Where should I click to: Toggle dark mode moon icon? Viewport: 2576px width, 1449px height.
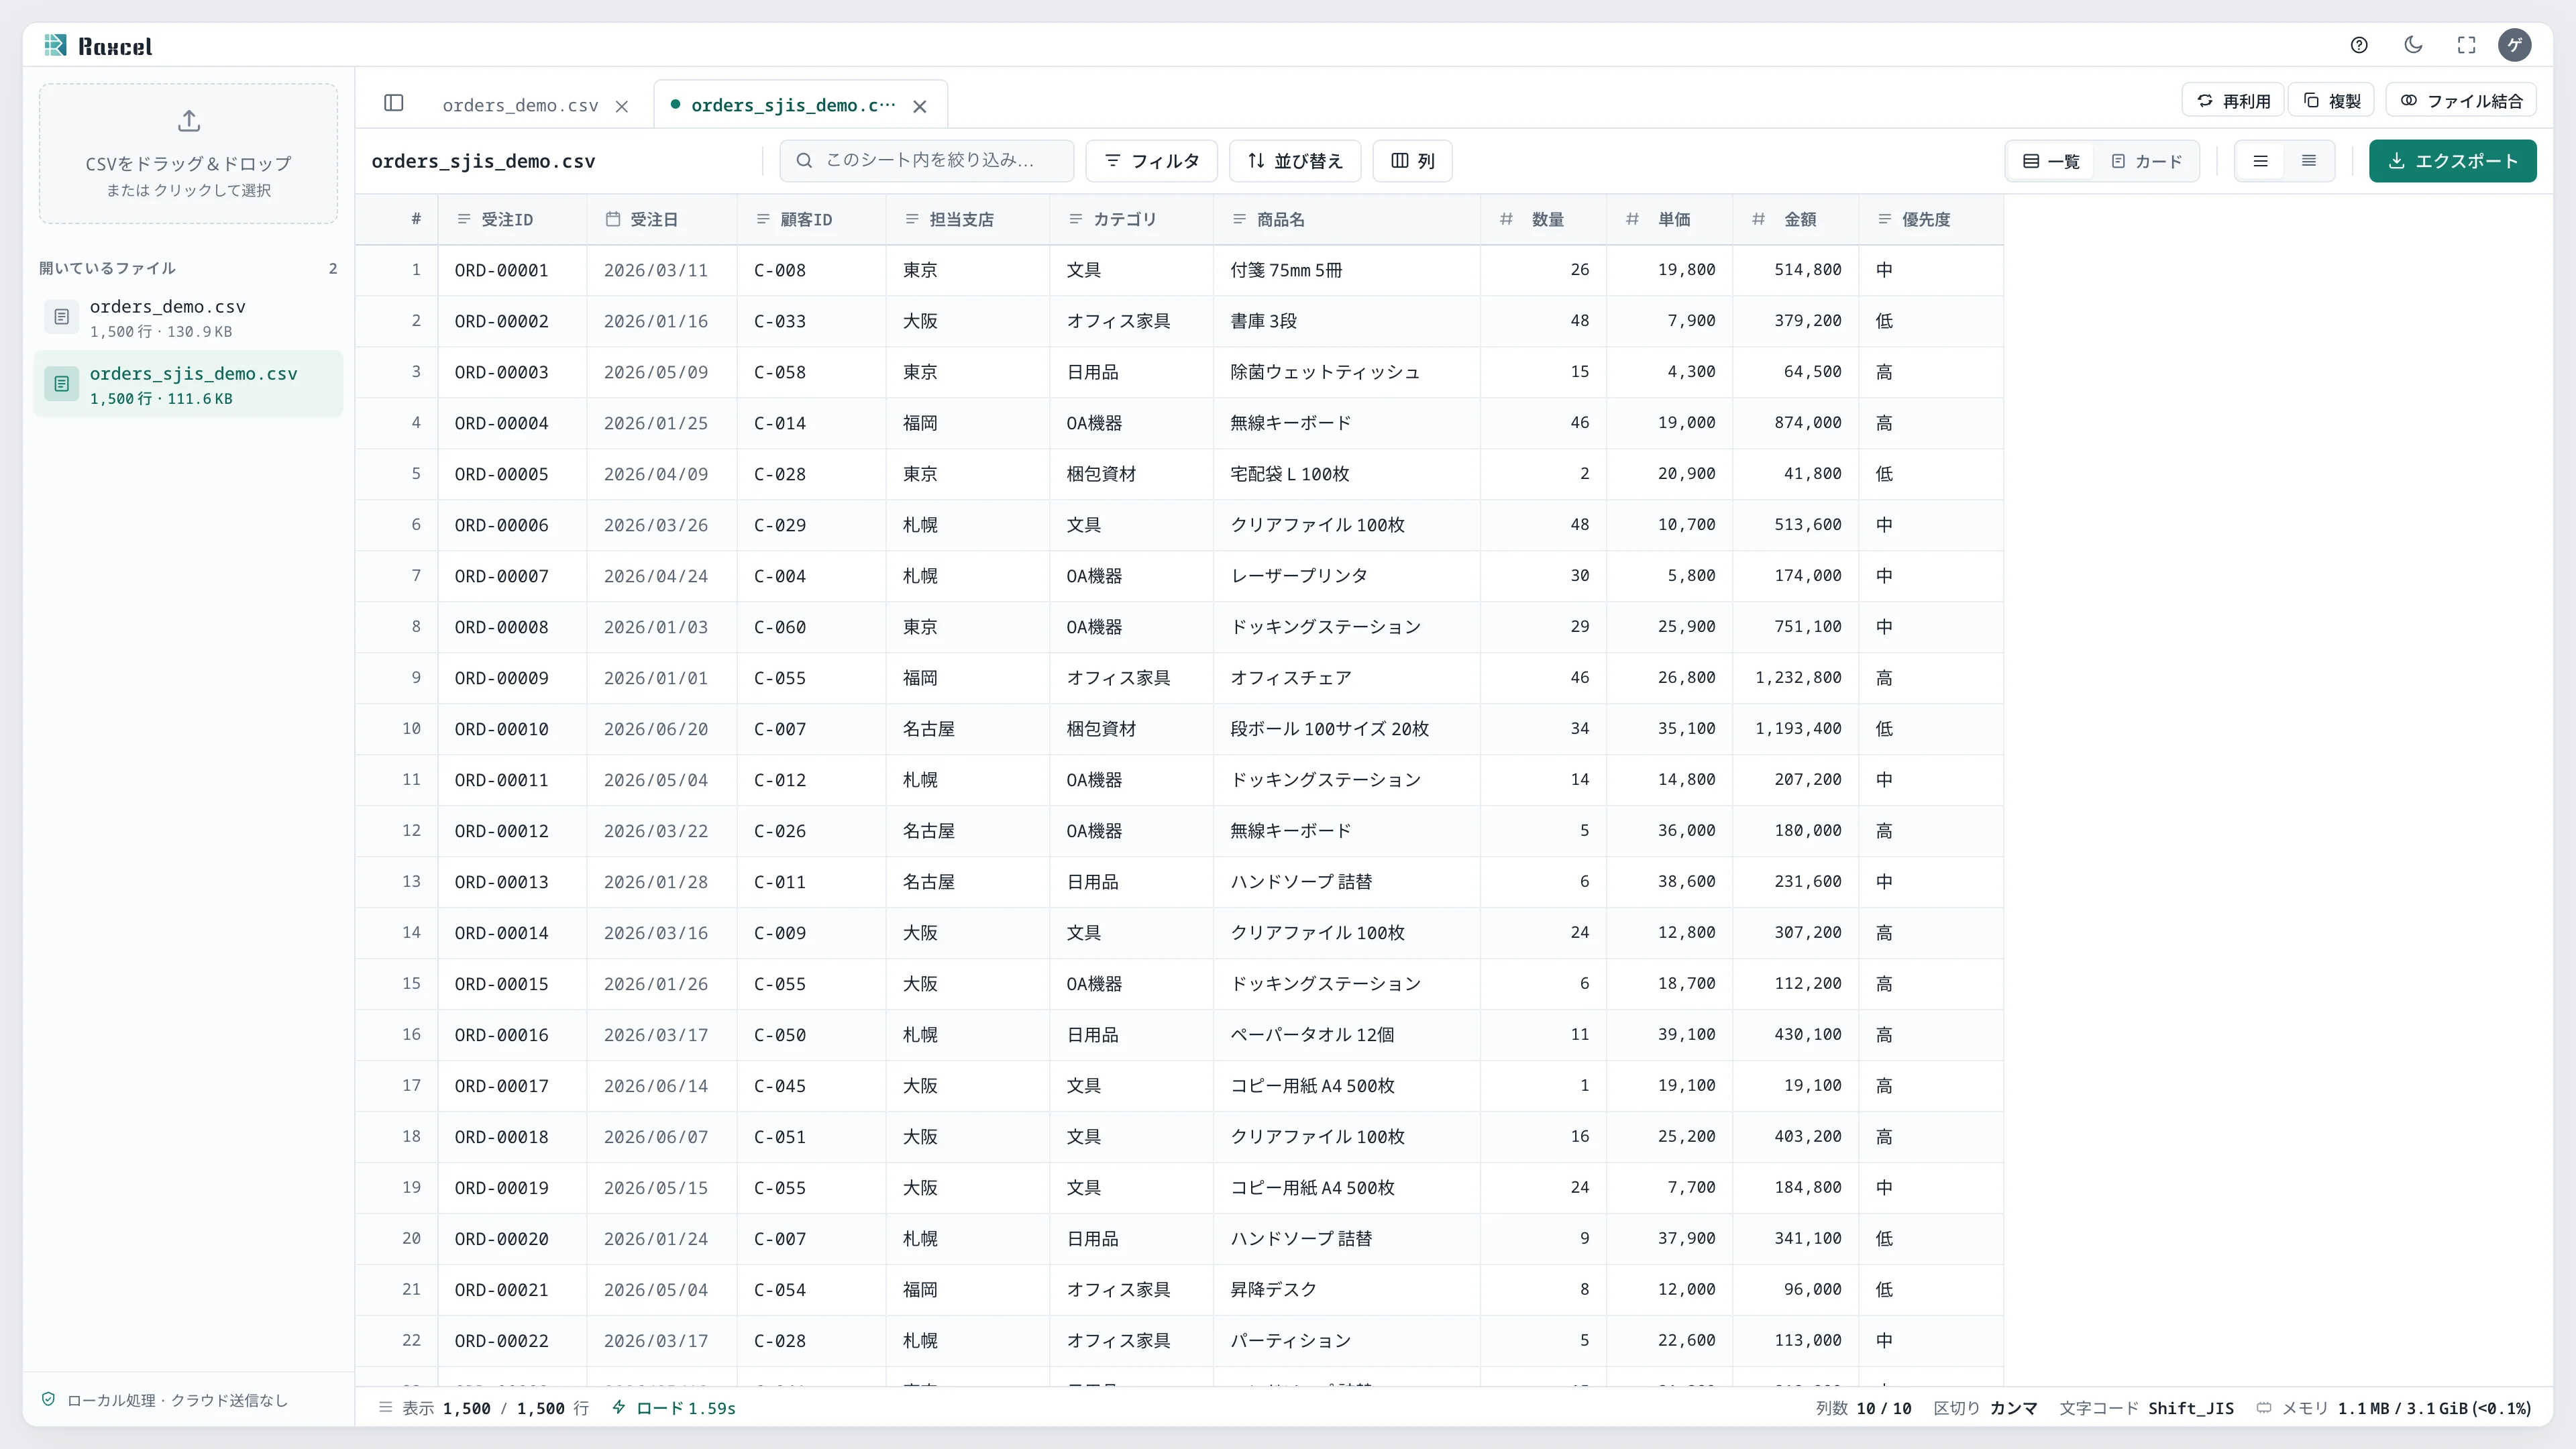[x=2413, y=45]
